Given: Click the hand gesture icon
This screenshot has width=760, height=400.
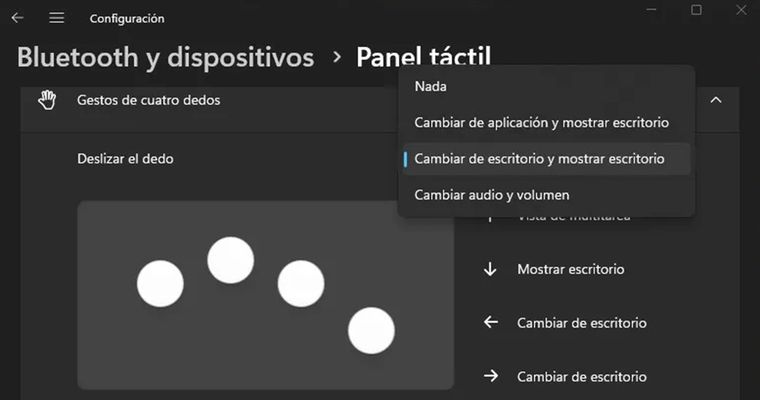Looking at the screenshot, I should coord(47,100).
